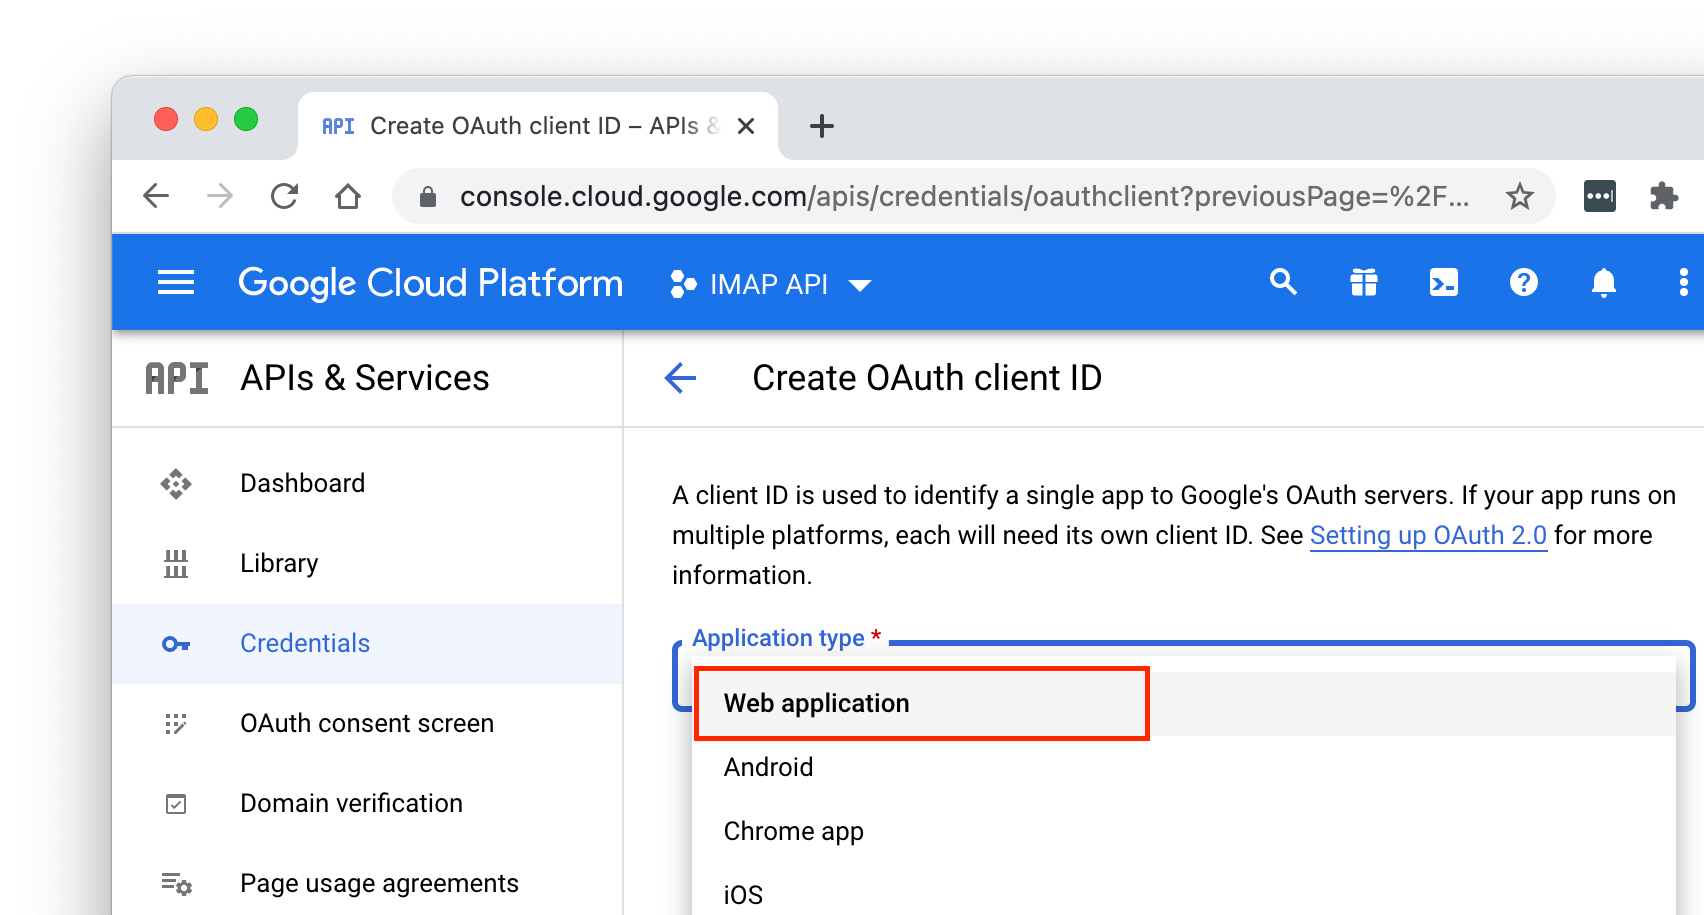The image size is (1704, 915).
Task: Open OAuth consent screen page
Action: point(367,723)
